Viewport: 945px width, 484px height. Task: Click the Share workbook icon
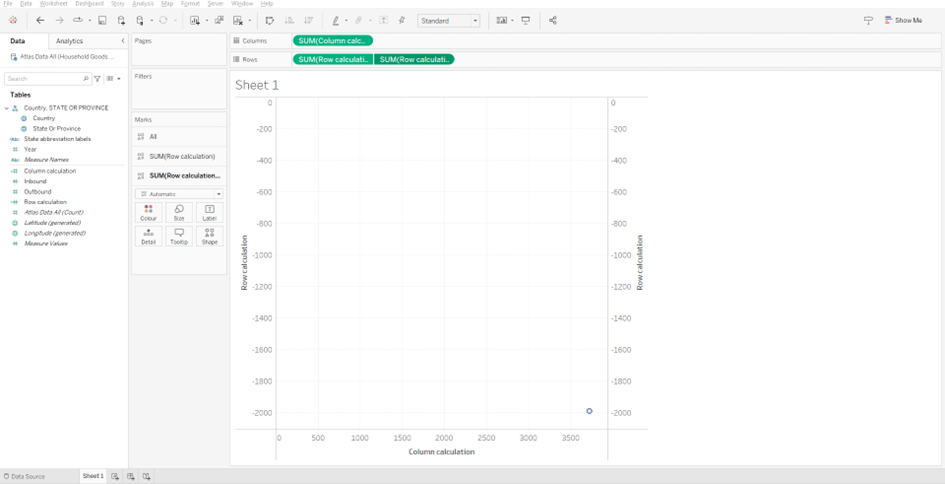553,20
